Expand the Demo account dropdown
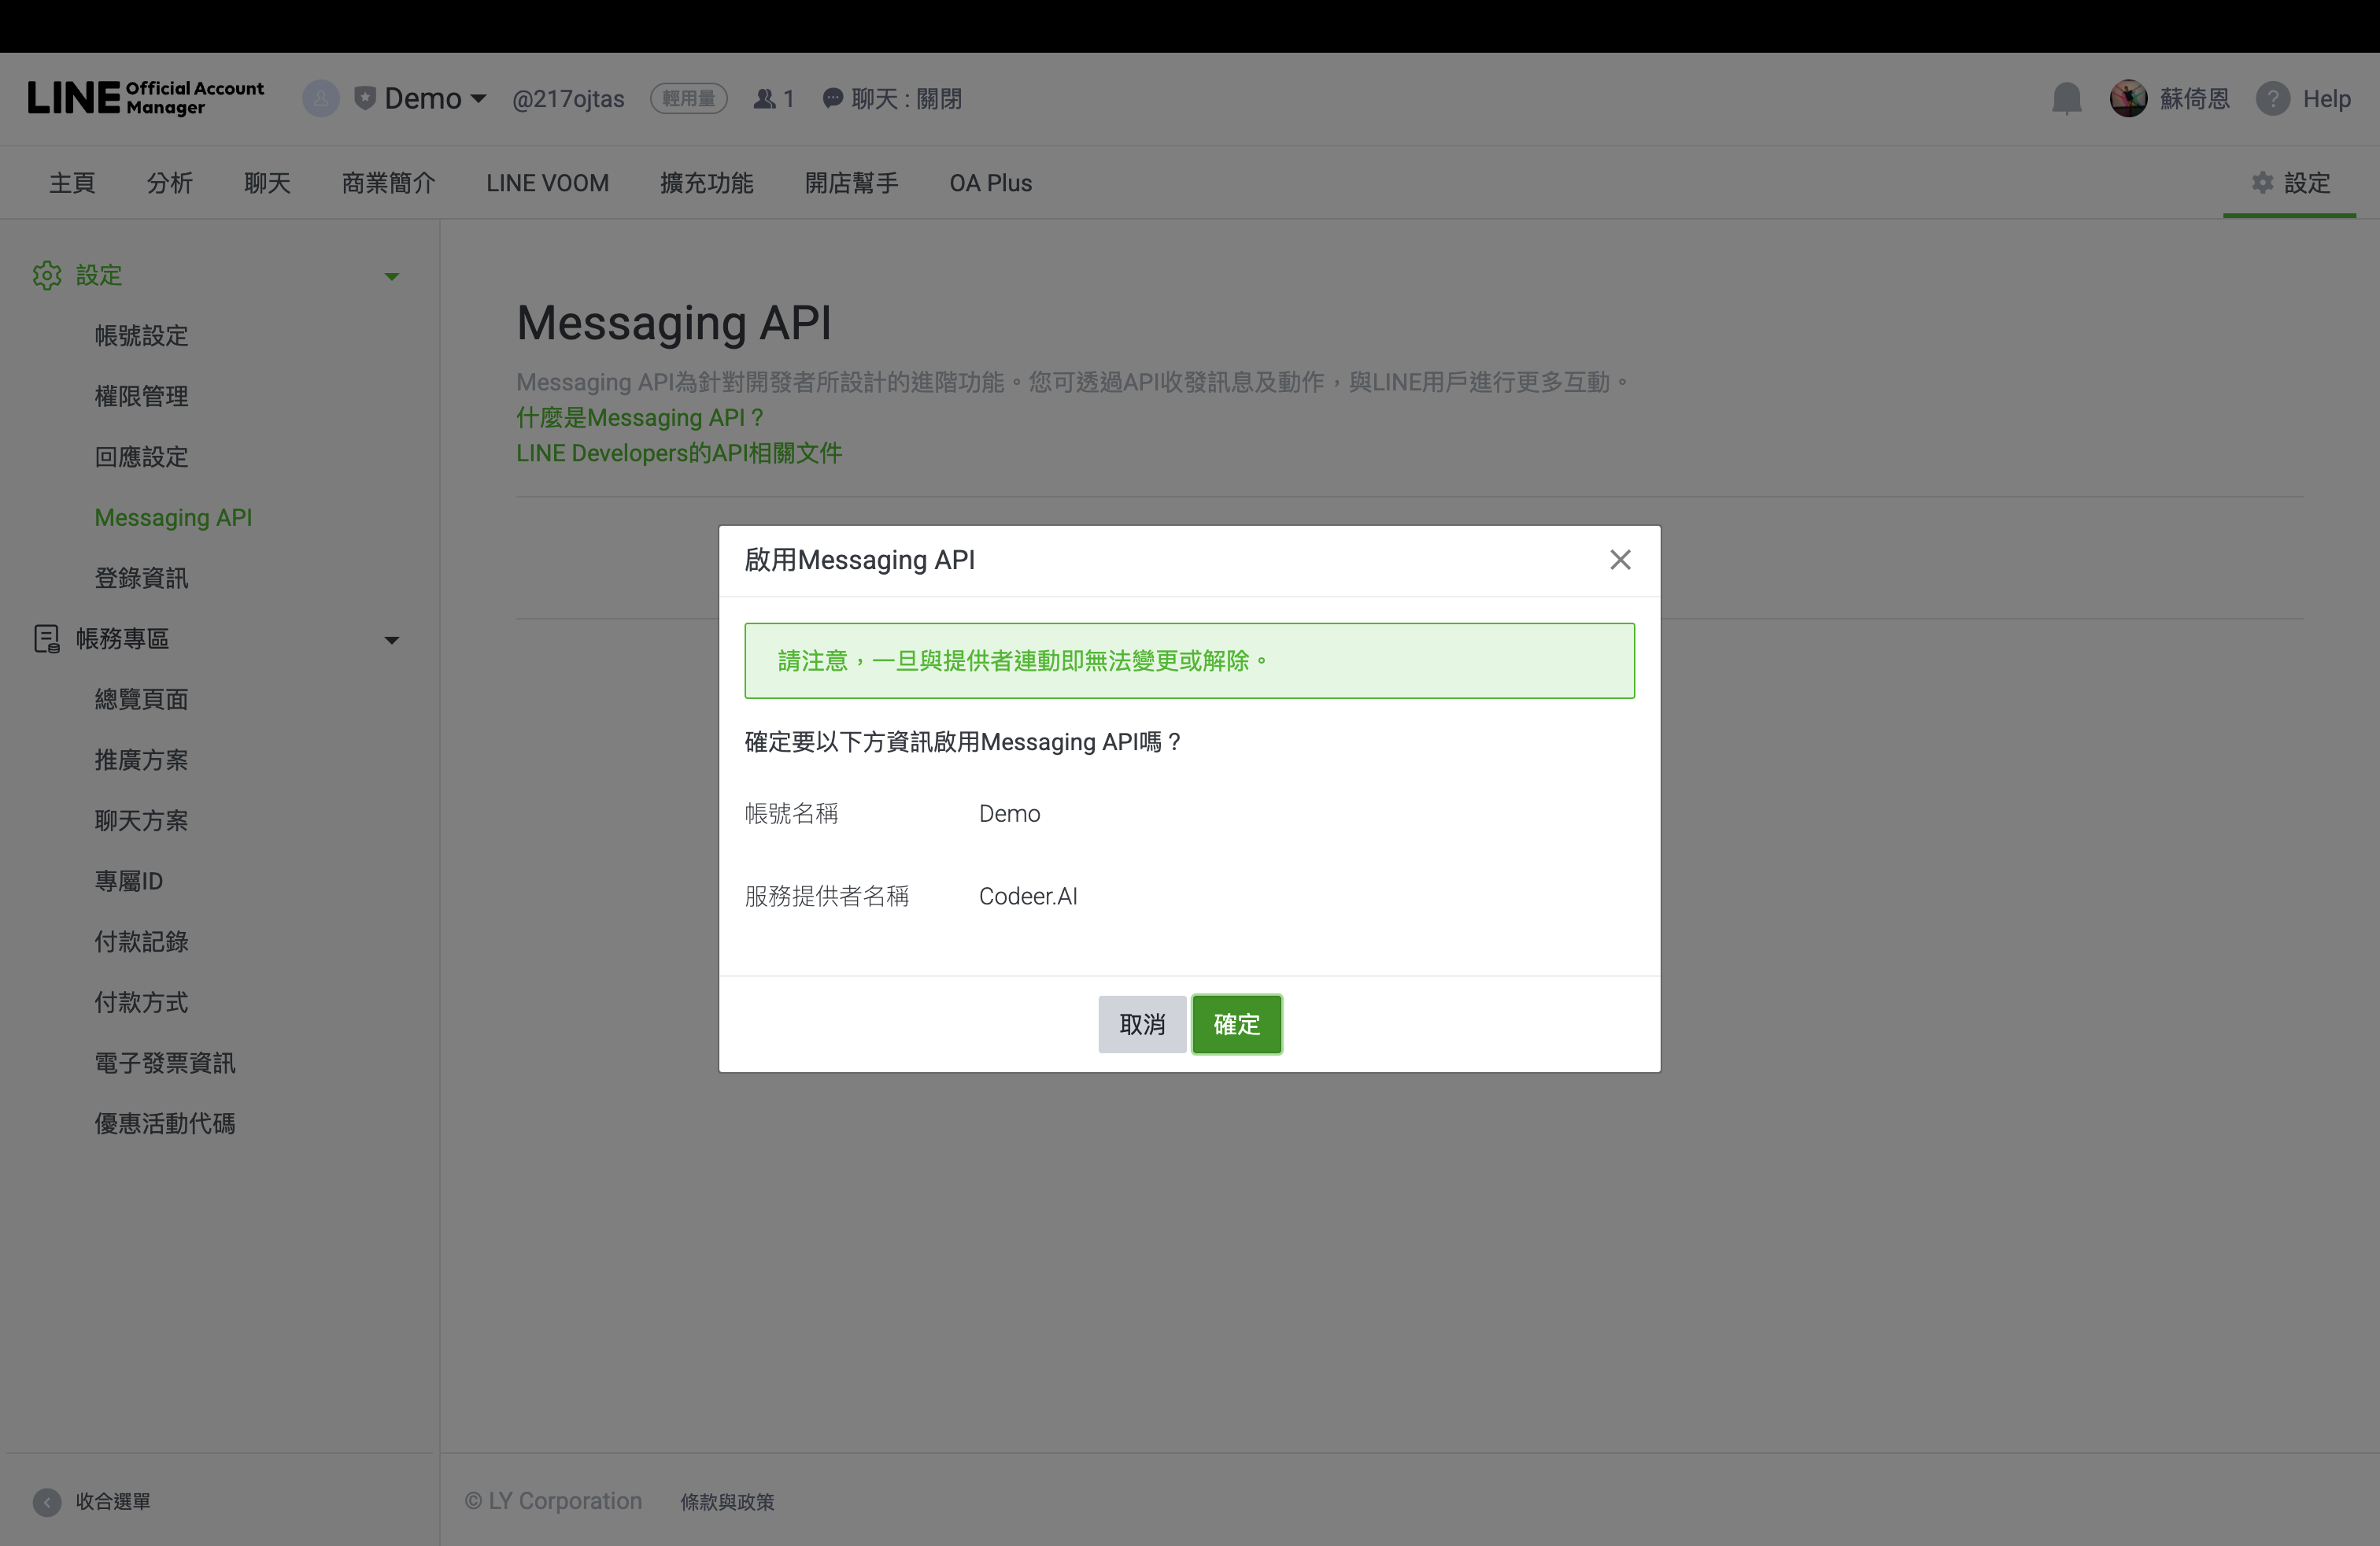Image resolution: width=2380 pixels, height=1546 pixels. (479, 99)
